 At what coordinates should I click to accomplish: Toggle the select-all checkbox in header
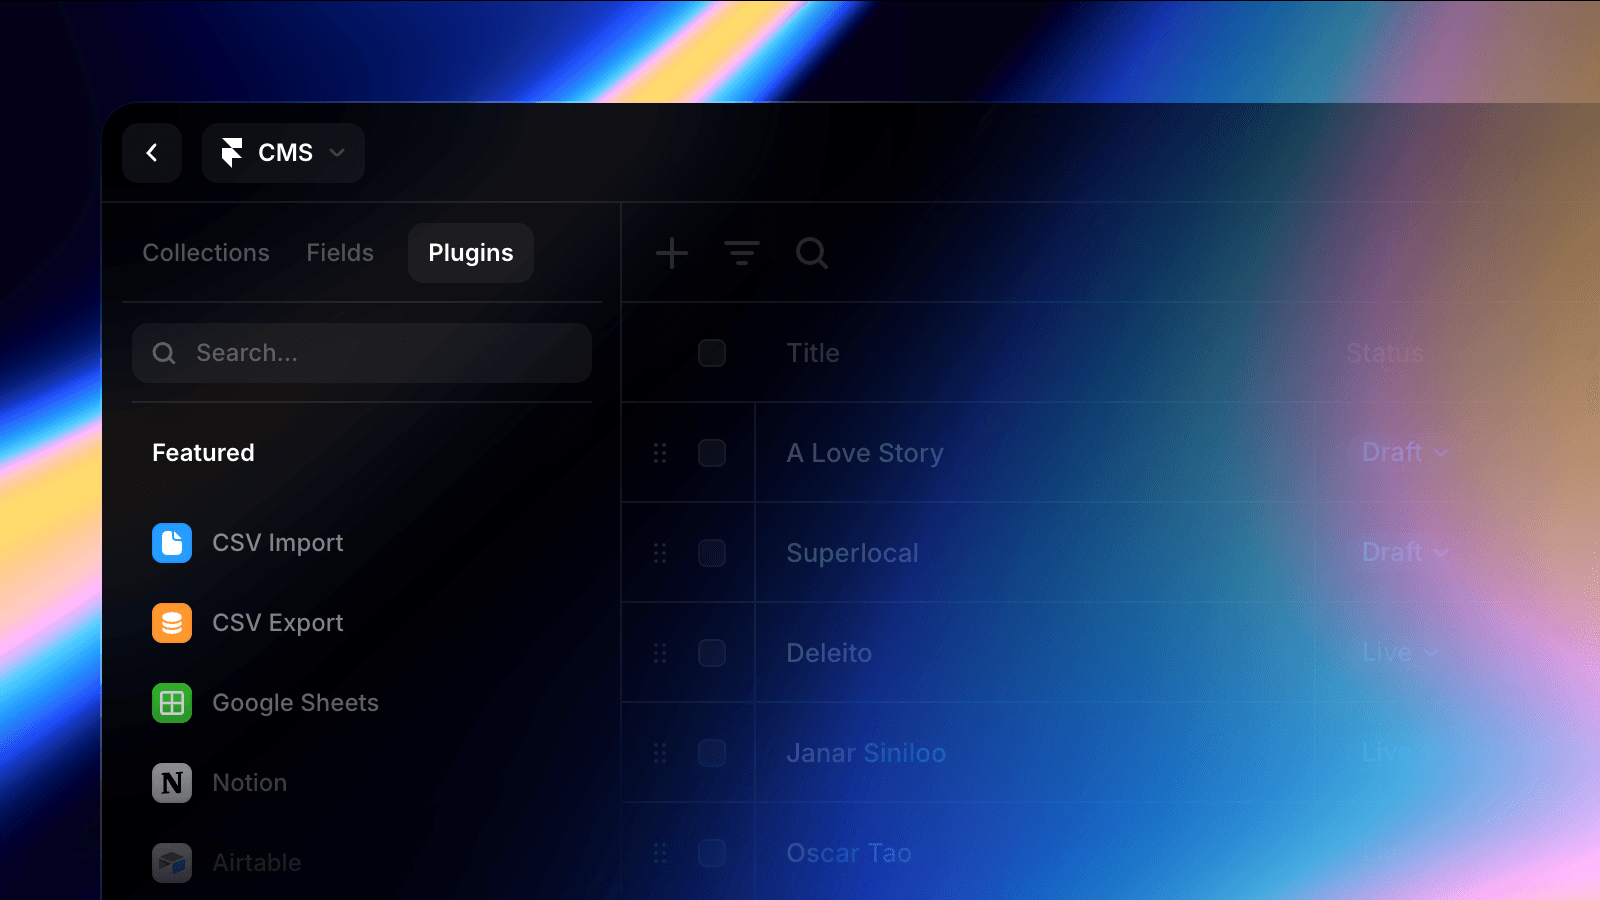[x=712, y=353]
